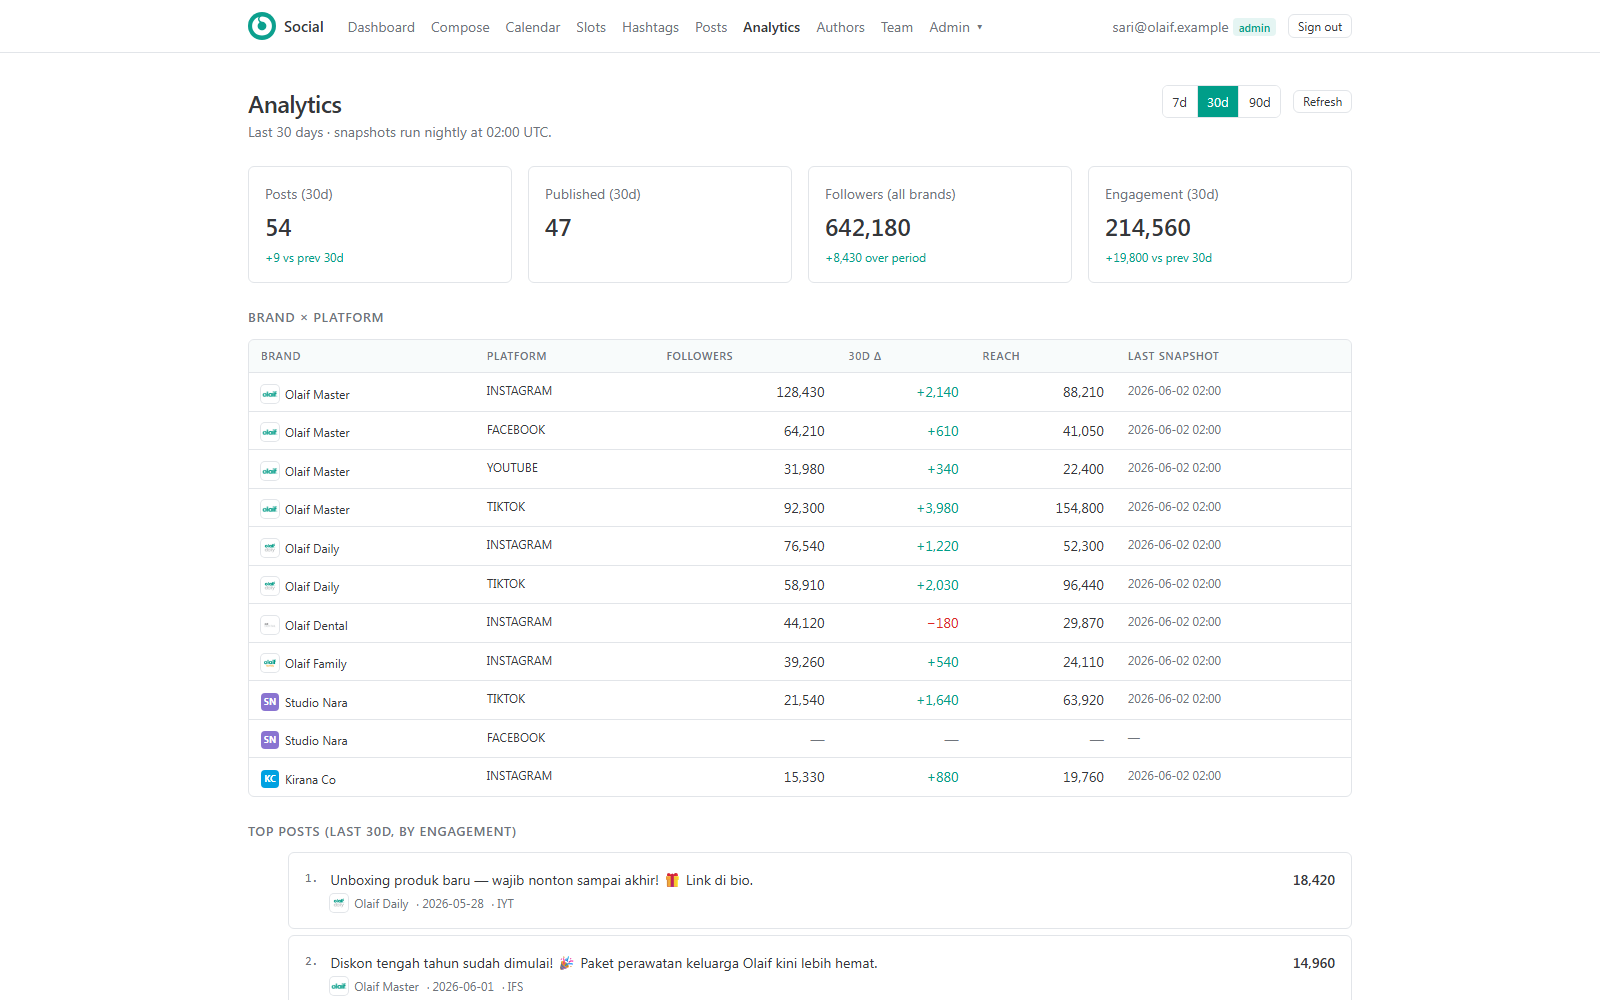The height and width of the screenshot is (1000, 1600).
Task: Click the Kirana Co brand name
Action: 310,780
